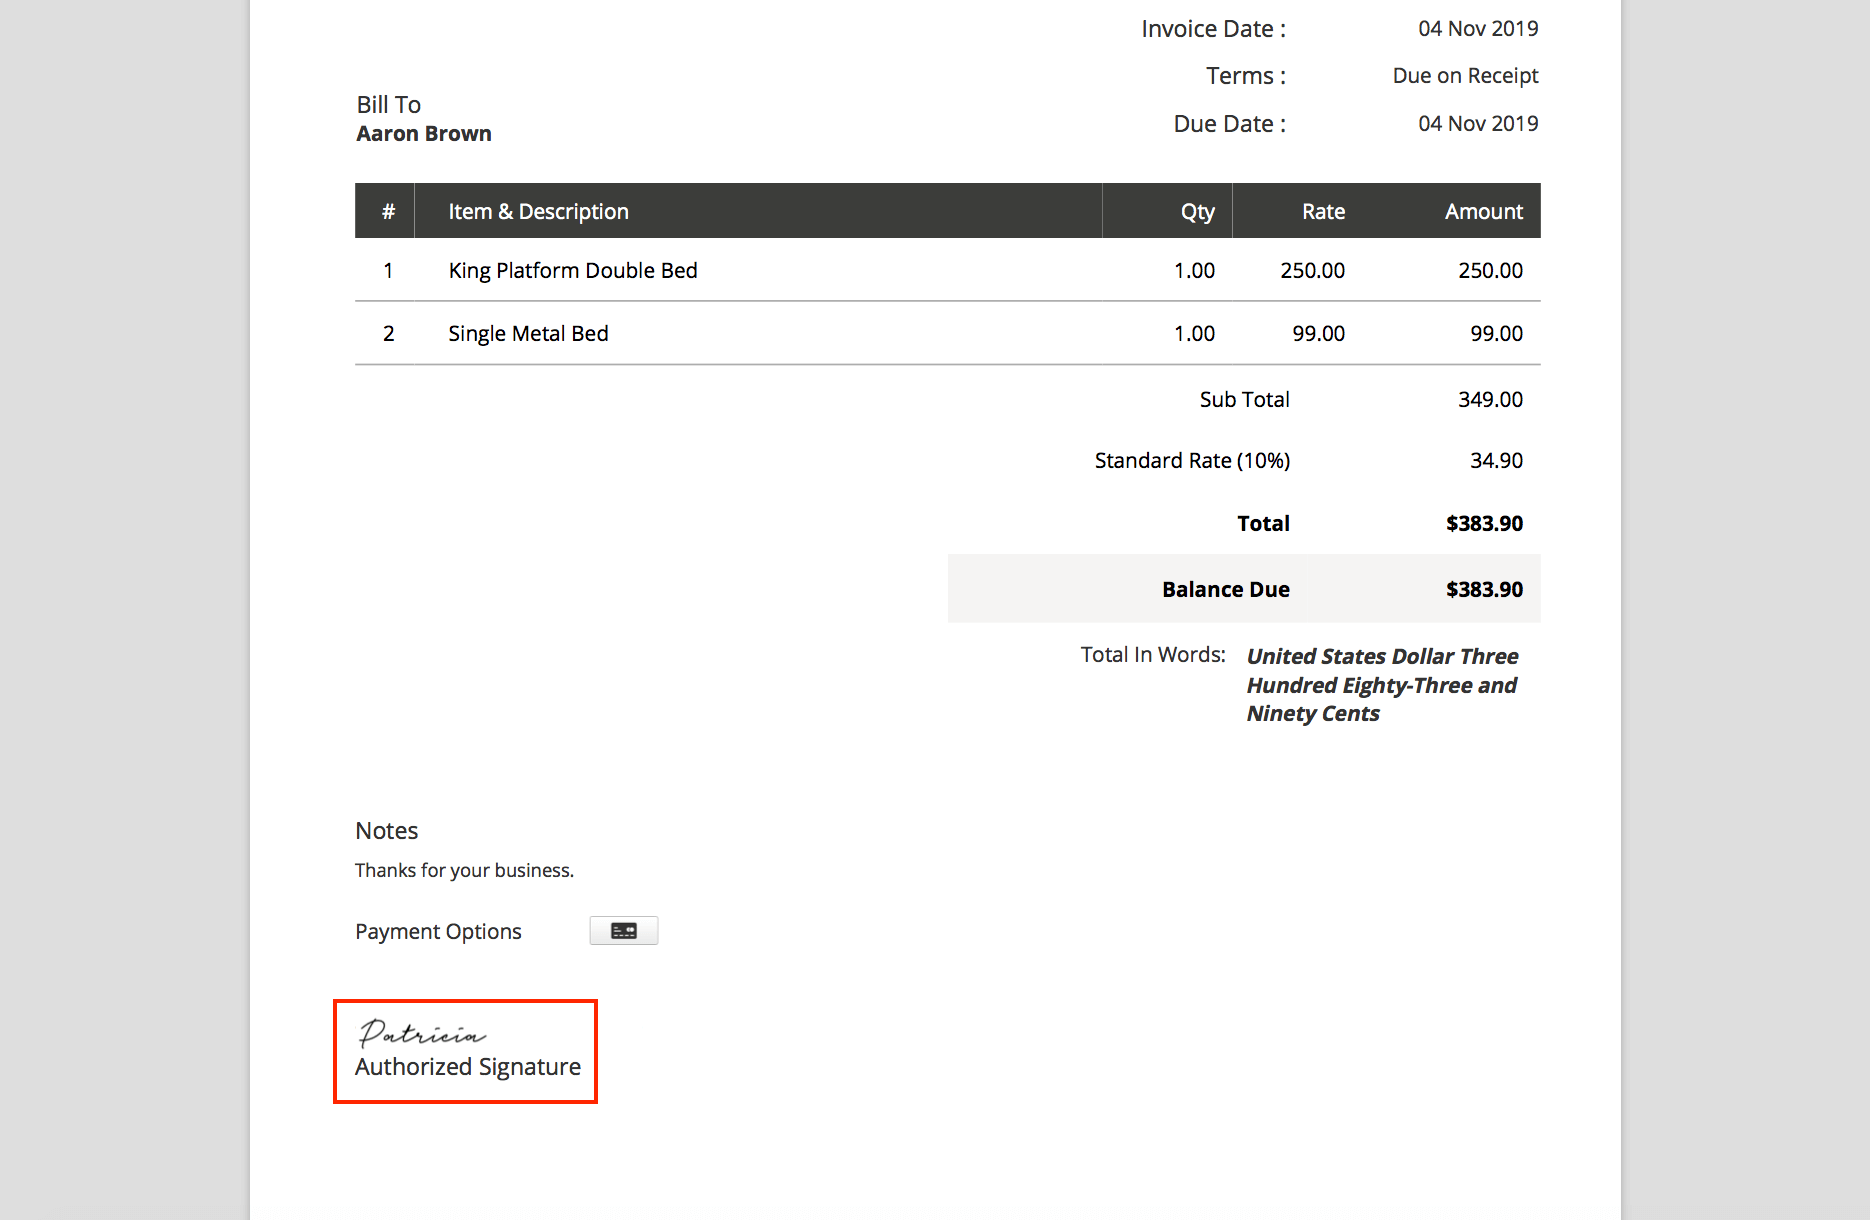Click the Terms value Due on Receipt
Screen dimensions: 1870x1220
[1464, 75]
